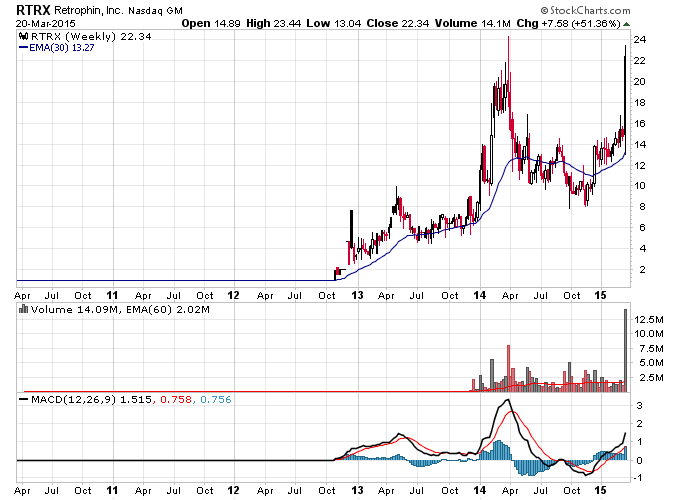Click the RTRX ticker symbol in the title
The image size is (680, 500).
(x=33, y=10)
